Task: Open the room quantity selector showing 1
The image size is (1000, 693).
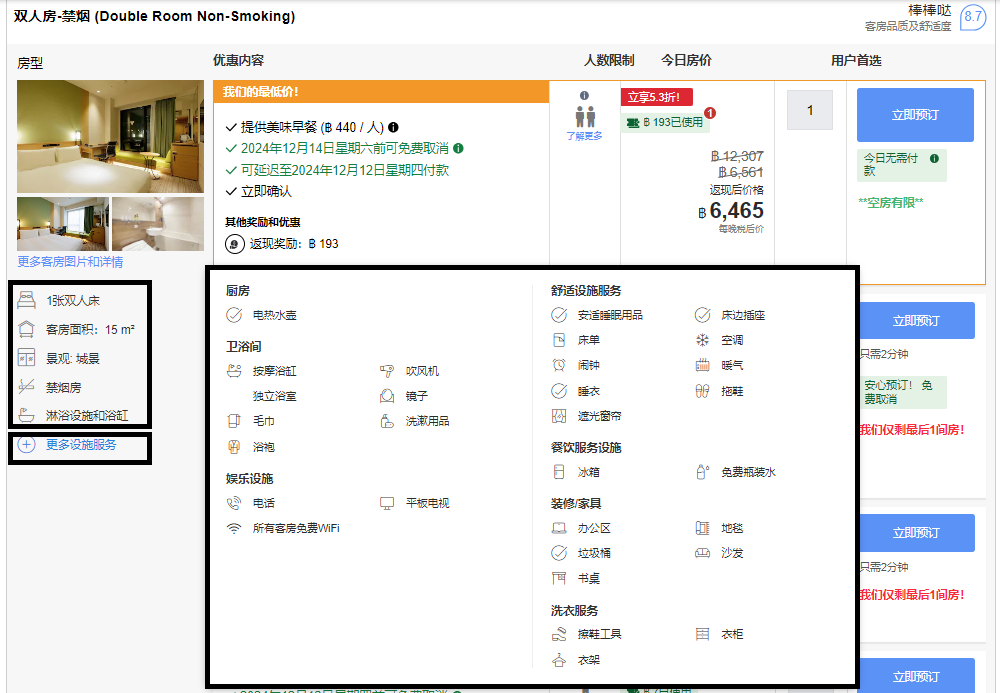Action: coord(810,110)
